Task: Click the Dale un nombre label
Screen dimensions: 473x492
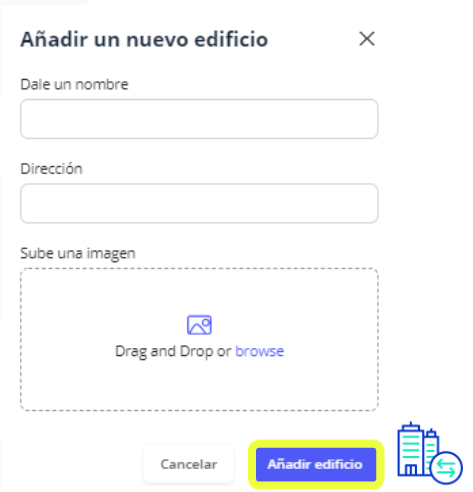Action: coord(74,84)
